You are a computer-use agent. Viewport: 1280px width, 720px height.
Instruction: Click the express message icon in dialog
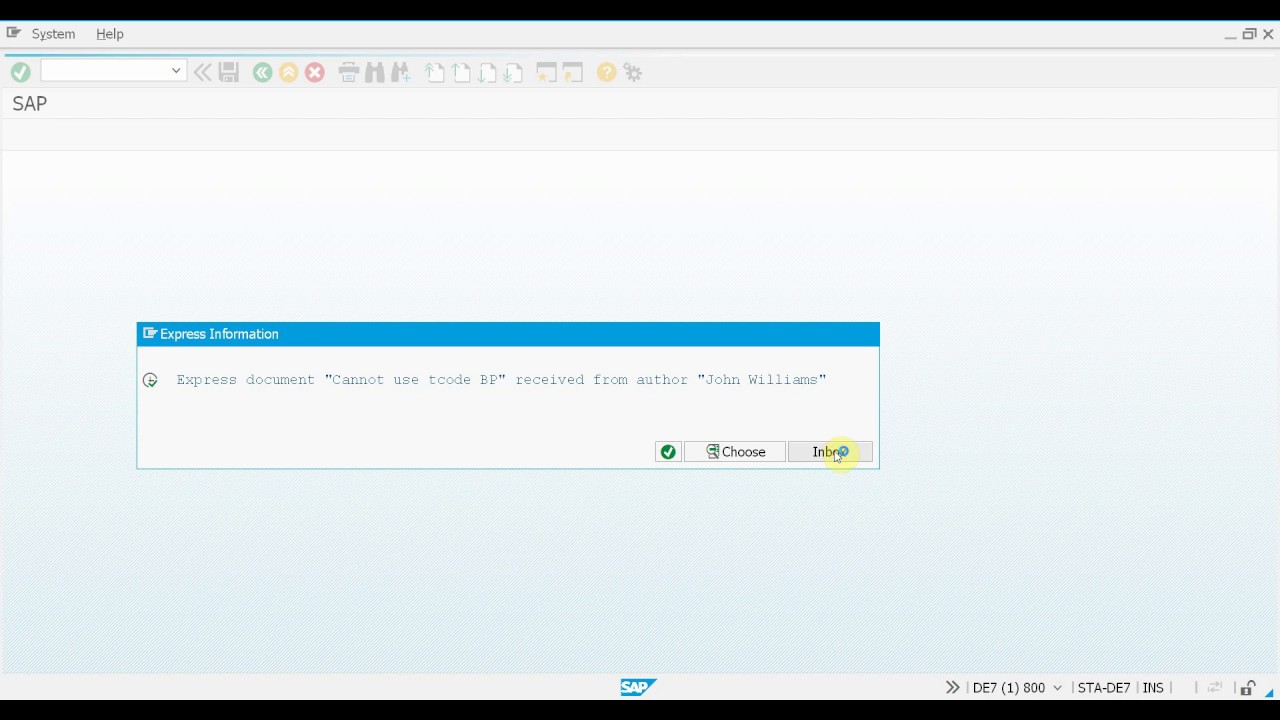pos(150,380)
